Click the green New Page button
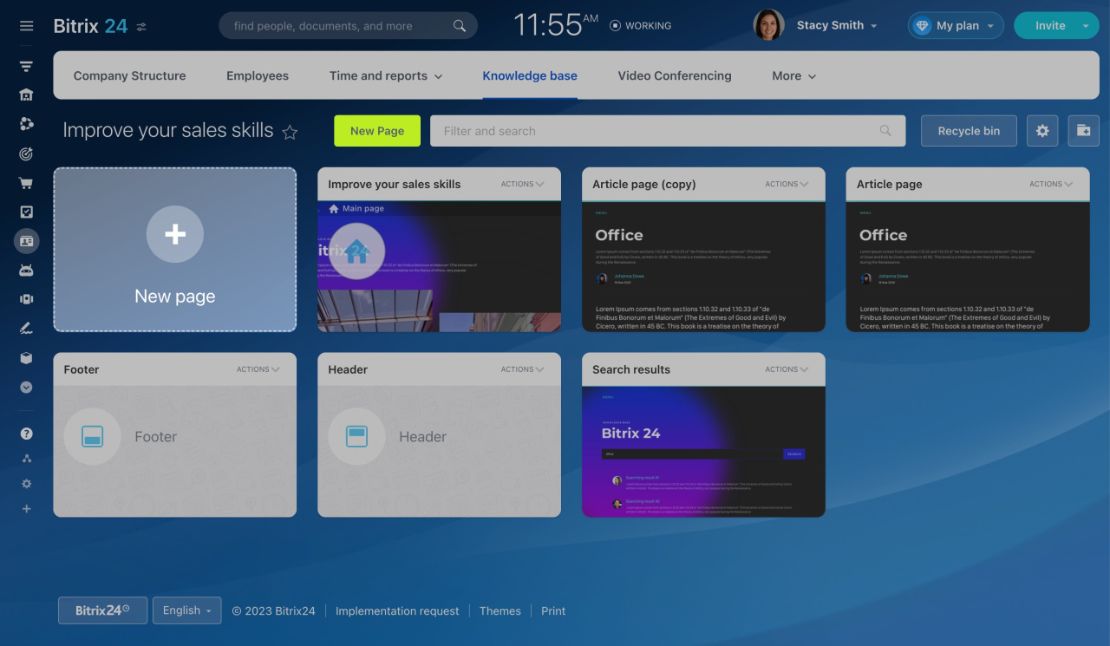Image resolution: width=1110 pixels, height=646 pixels. click(x=377, y=131)
